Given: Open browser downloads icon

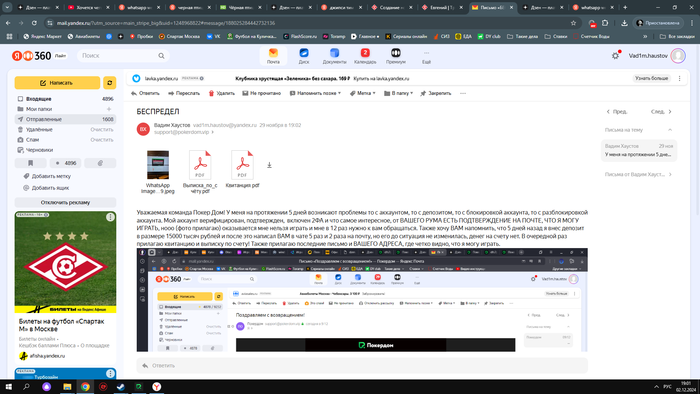Looking at the screenshot, I should 624,23.
